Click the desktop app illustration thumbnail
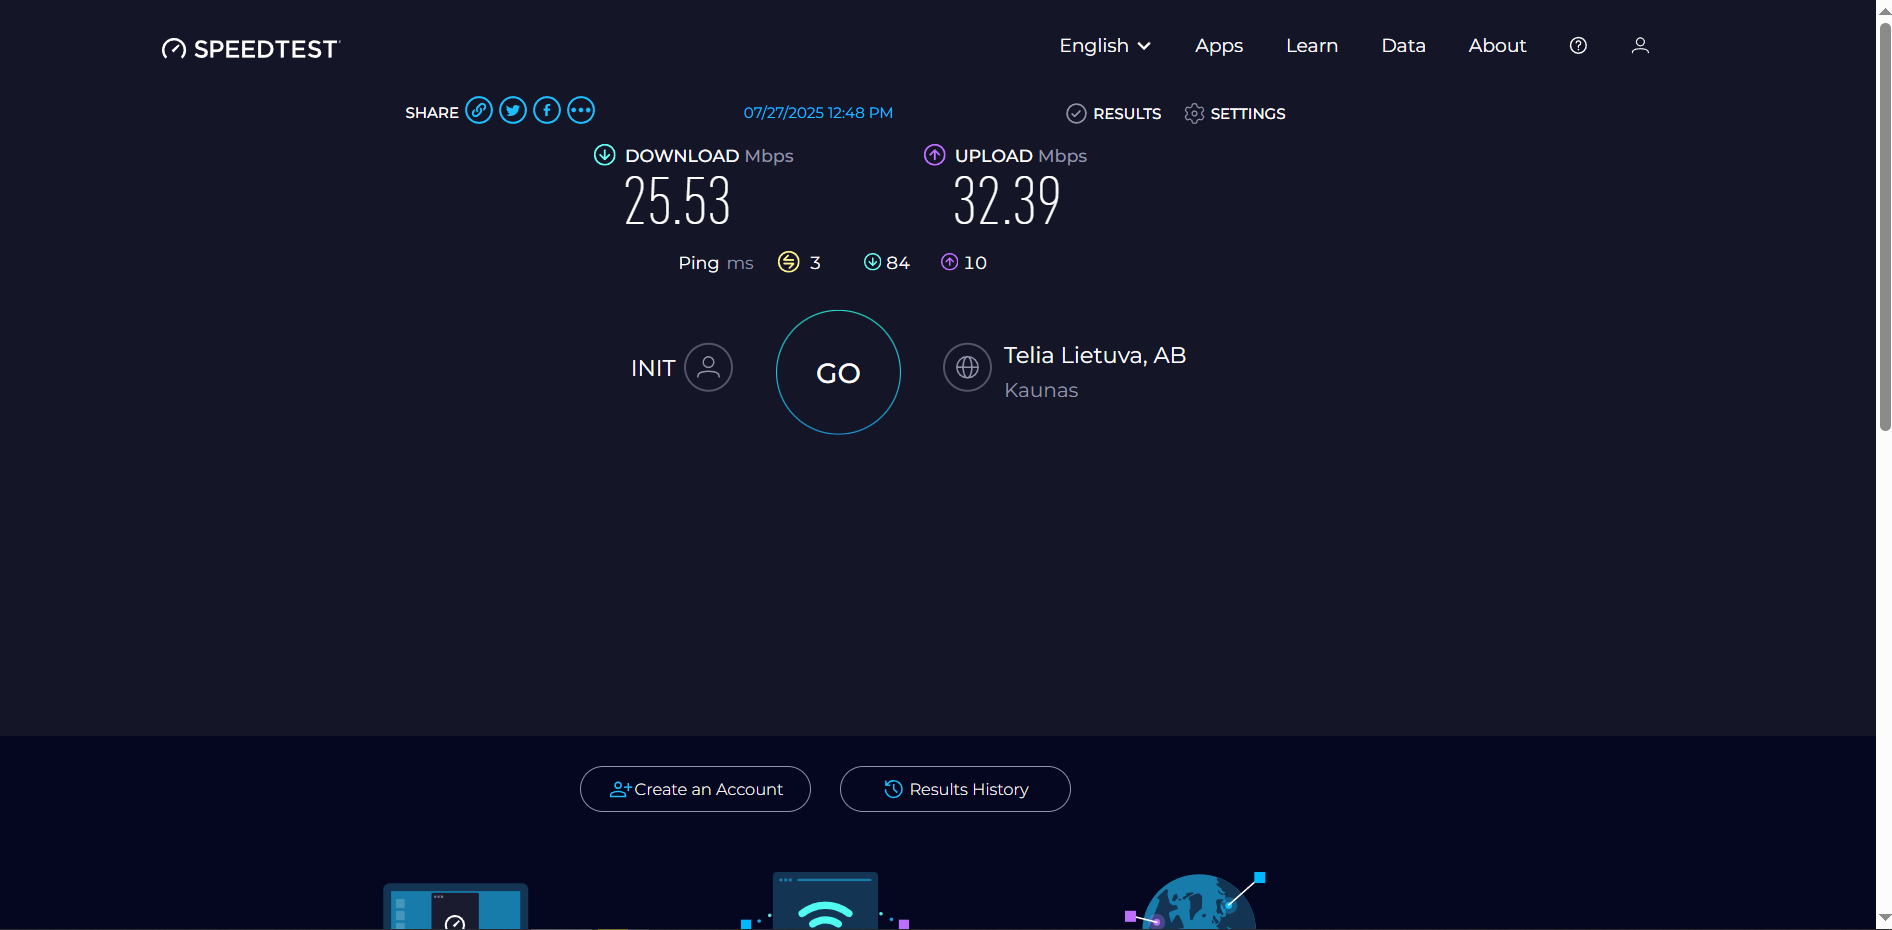Image resolution: width=1892 pixels, height=930 pixels. click(456, 906)
